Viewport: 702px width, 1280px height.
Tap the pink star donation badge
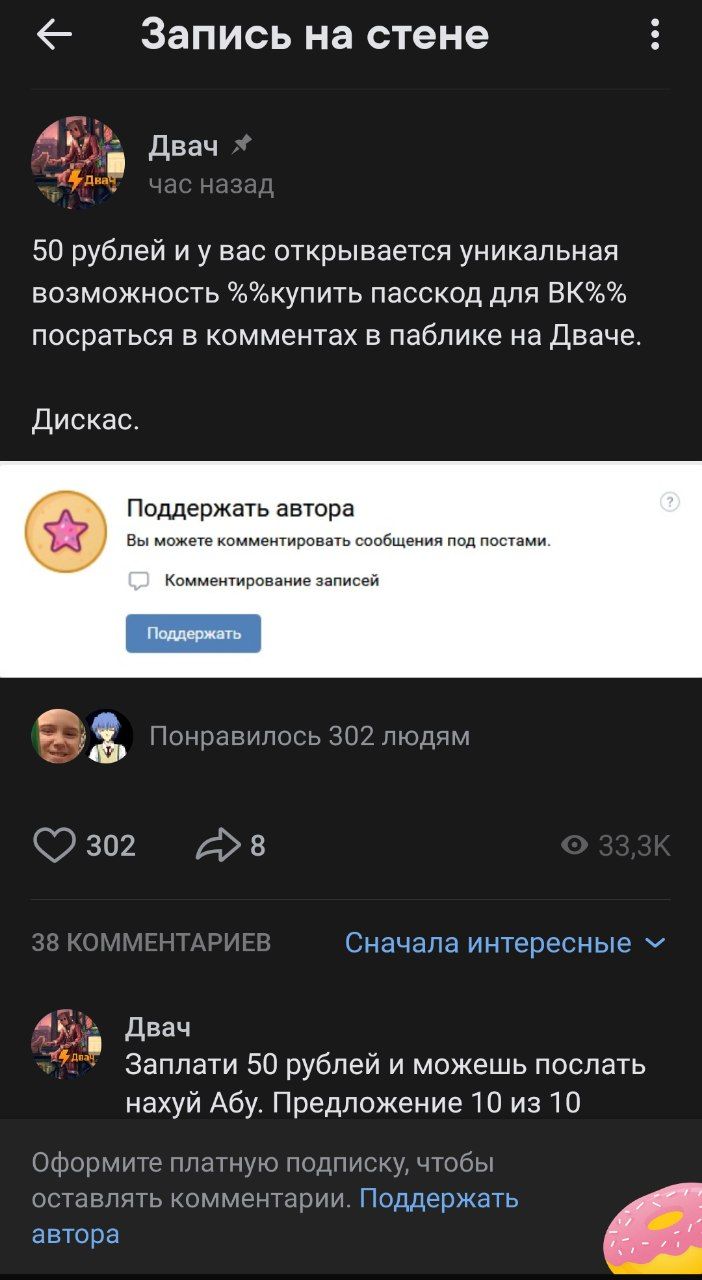(66, 531)
